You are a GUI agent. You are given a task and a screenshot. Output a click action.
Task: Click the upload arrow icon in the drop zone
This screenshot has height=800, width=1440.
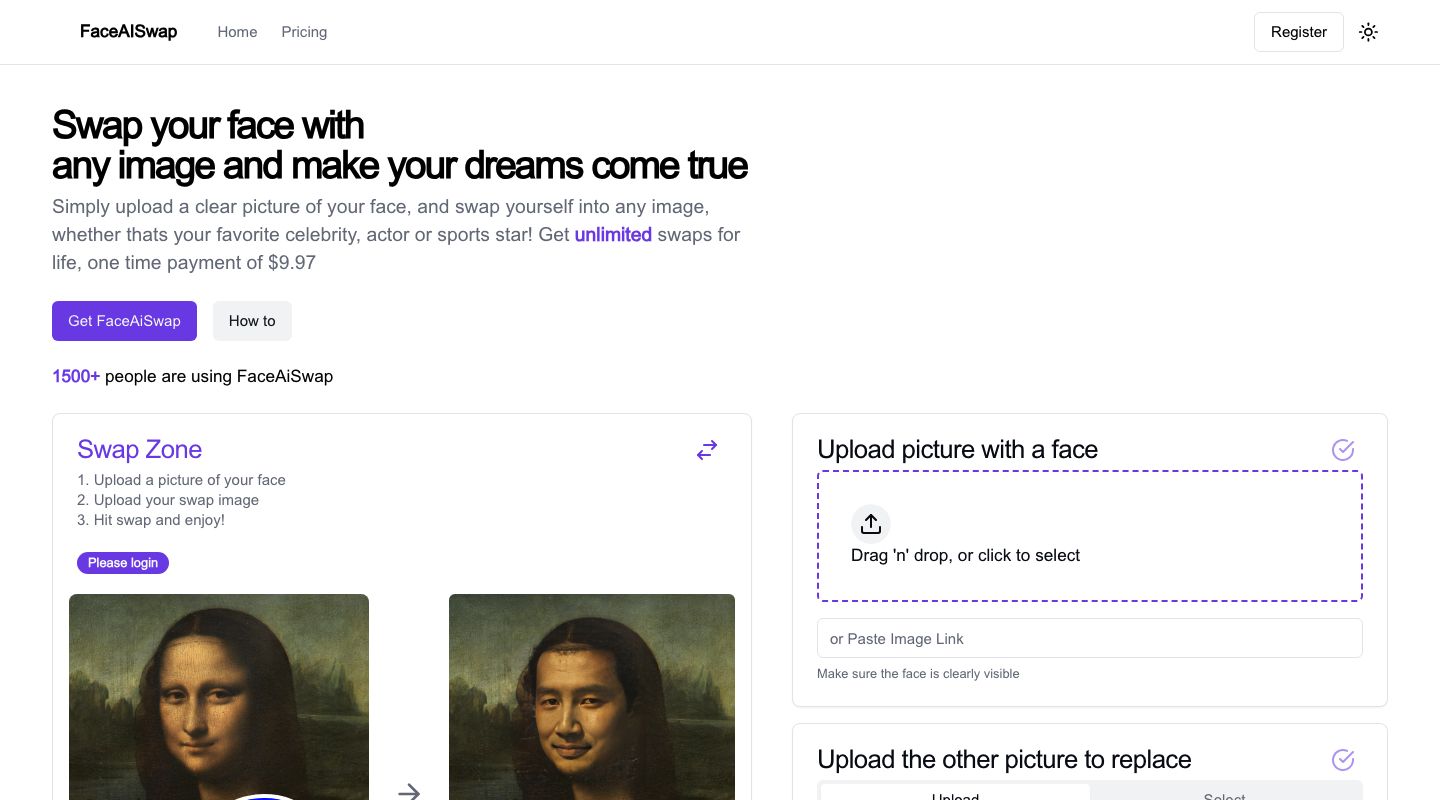click(x=871, y=524)
